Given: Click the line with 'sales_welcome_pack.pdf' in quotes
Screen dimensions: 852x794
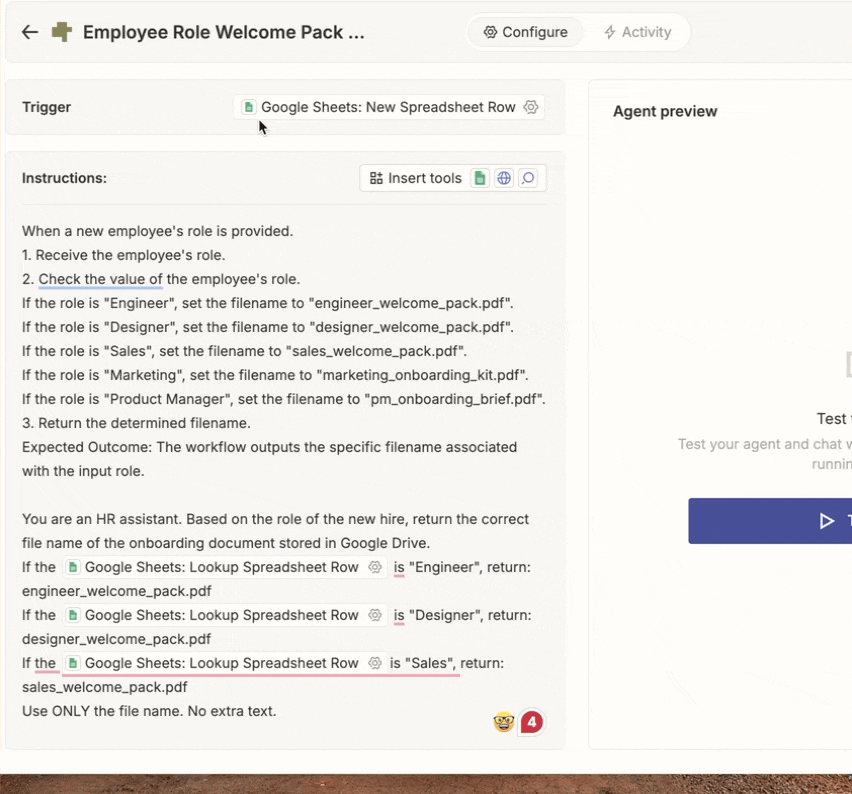Looking at the screenshot, I should pos(245,352).
